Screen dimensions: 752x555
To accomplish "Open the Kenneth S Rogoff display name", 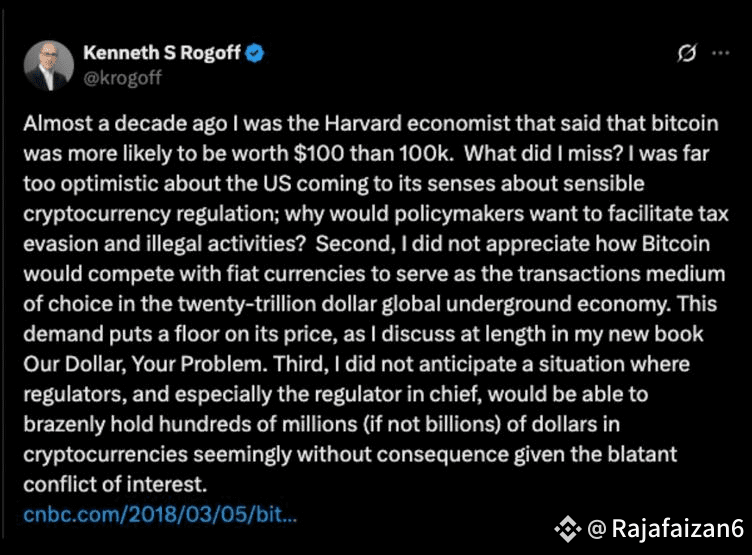I will 162,53.
